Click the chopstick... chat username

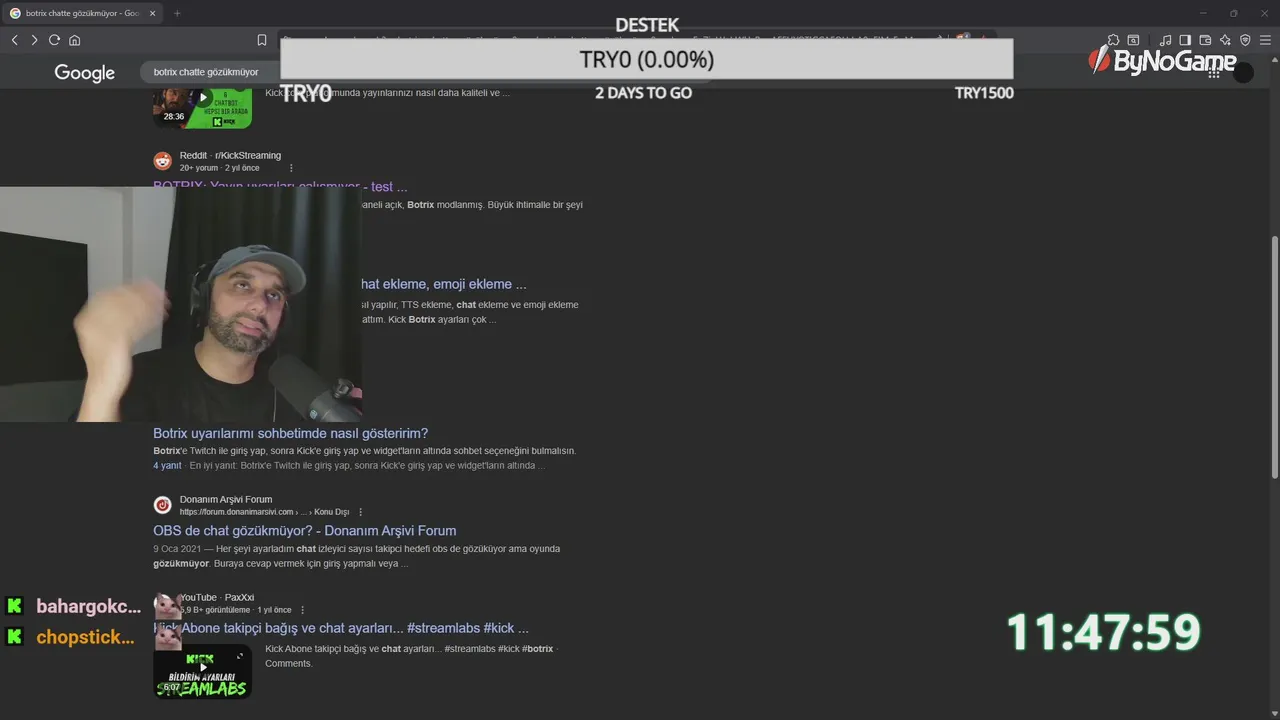click(x=85, y=637)
